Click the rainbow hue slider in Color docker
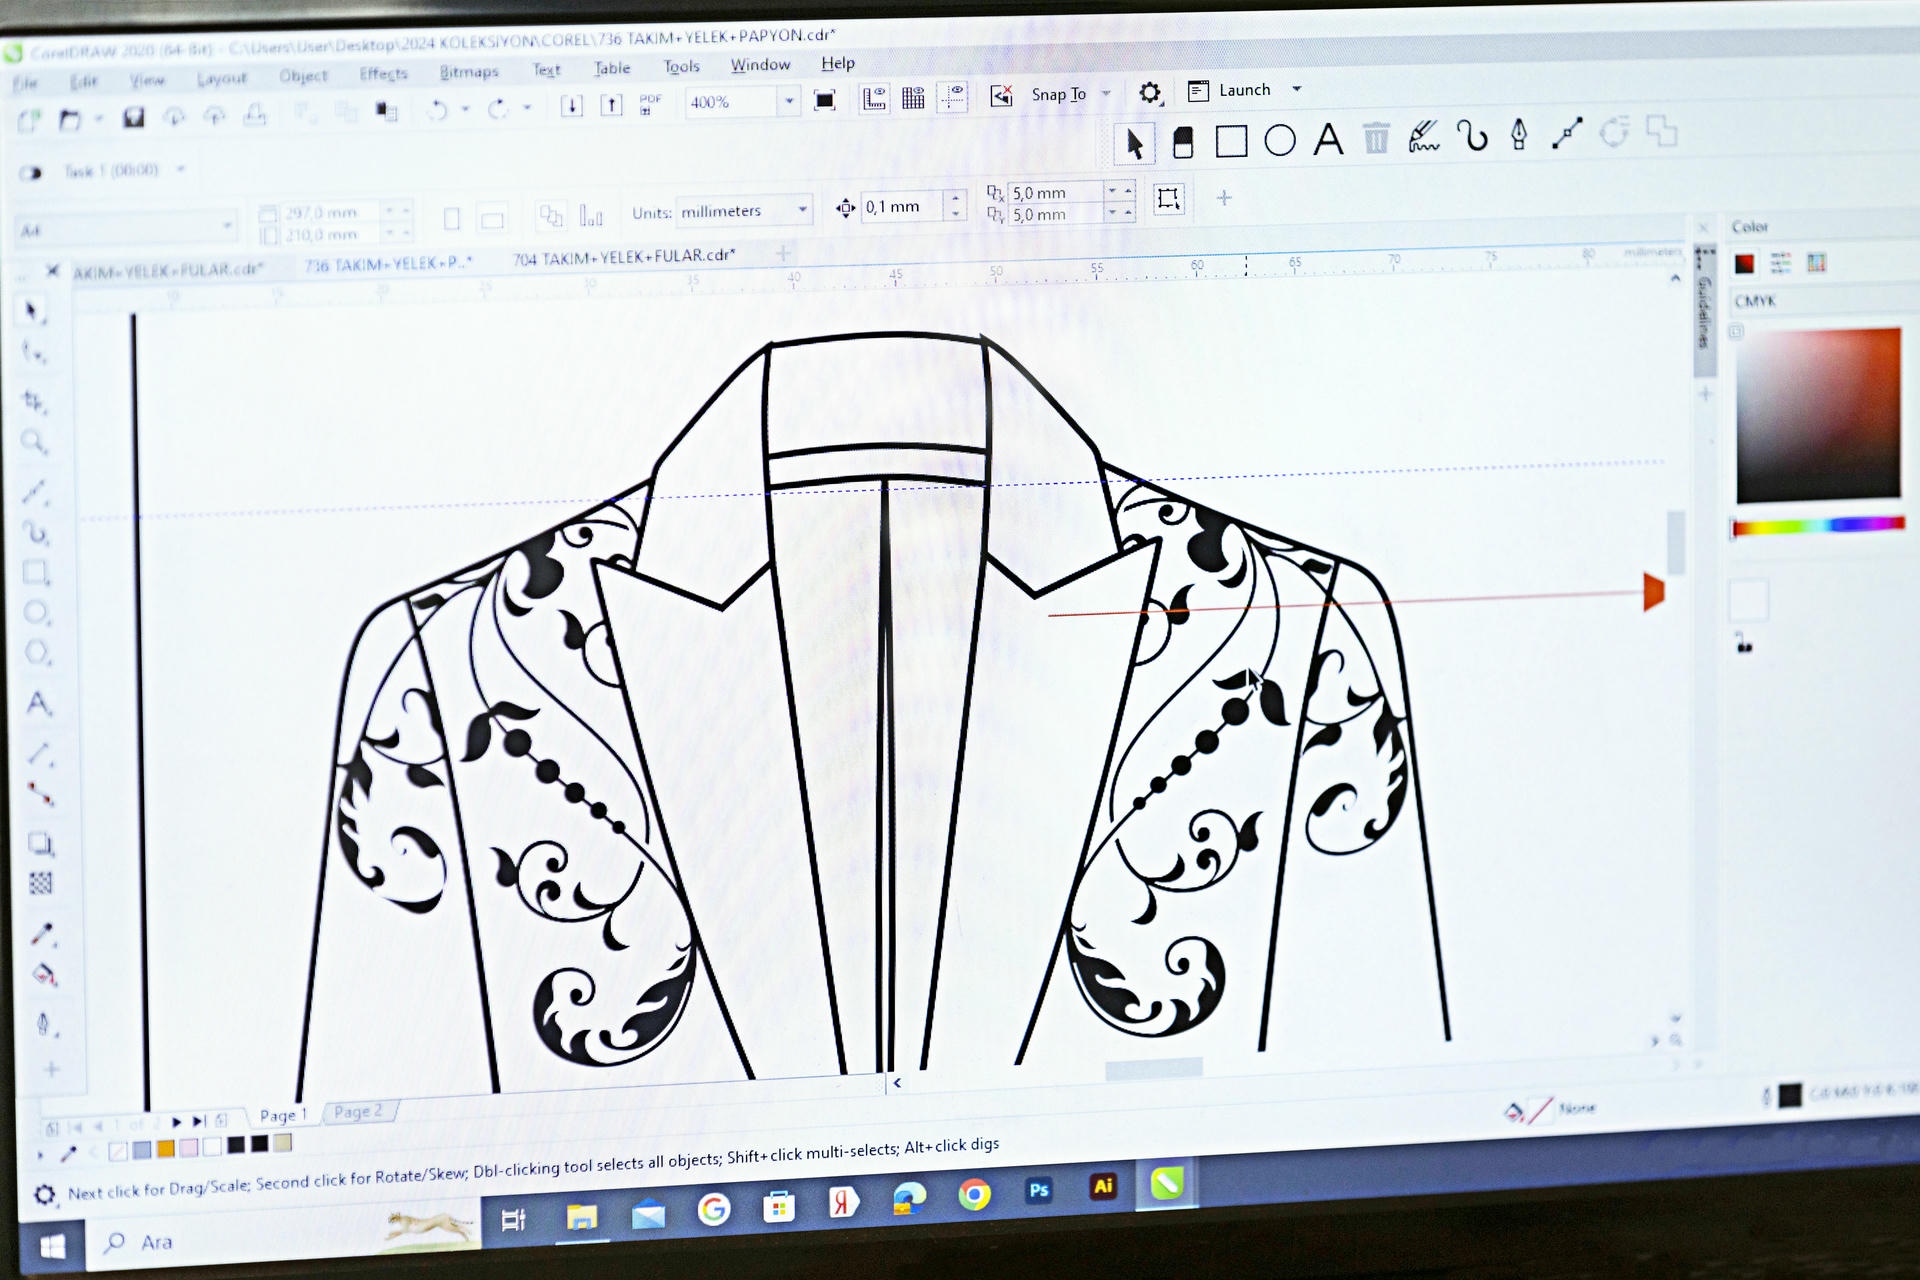 pyautogui.click(x=1817, y=526)
